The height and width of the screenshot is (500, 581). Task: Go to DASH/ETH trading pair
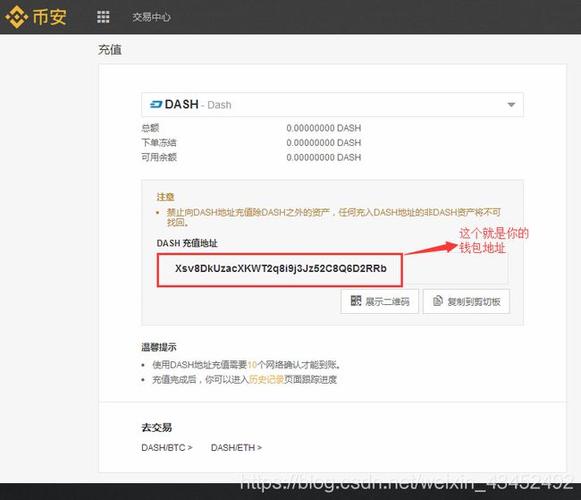pos(236,448)
